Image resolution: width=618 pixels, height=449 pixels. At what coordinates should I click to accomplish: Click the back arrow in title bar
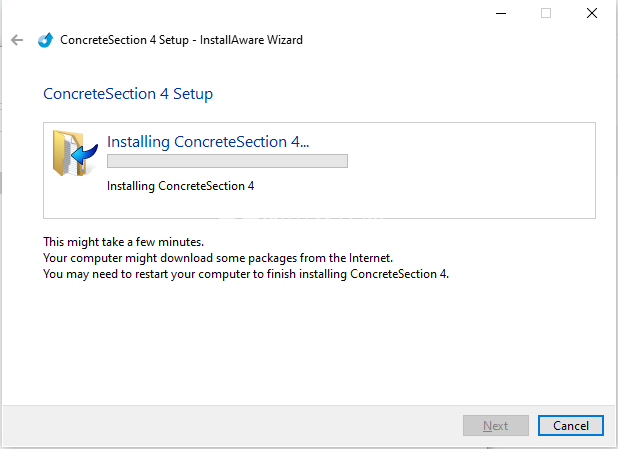click(17, 40)
